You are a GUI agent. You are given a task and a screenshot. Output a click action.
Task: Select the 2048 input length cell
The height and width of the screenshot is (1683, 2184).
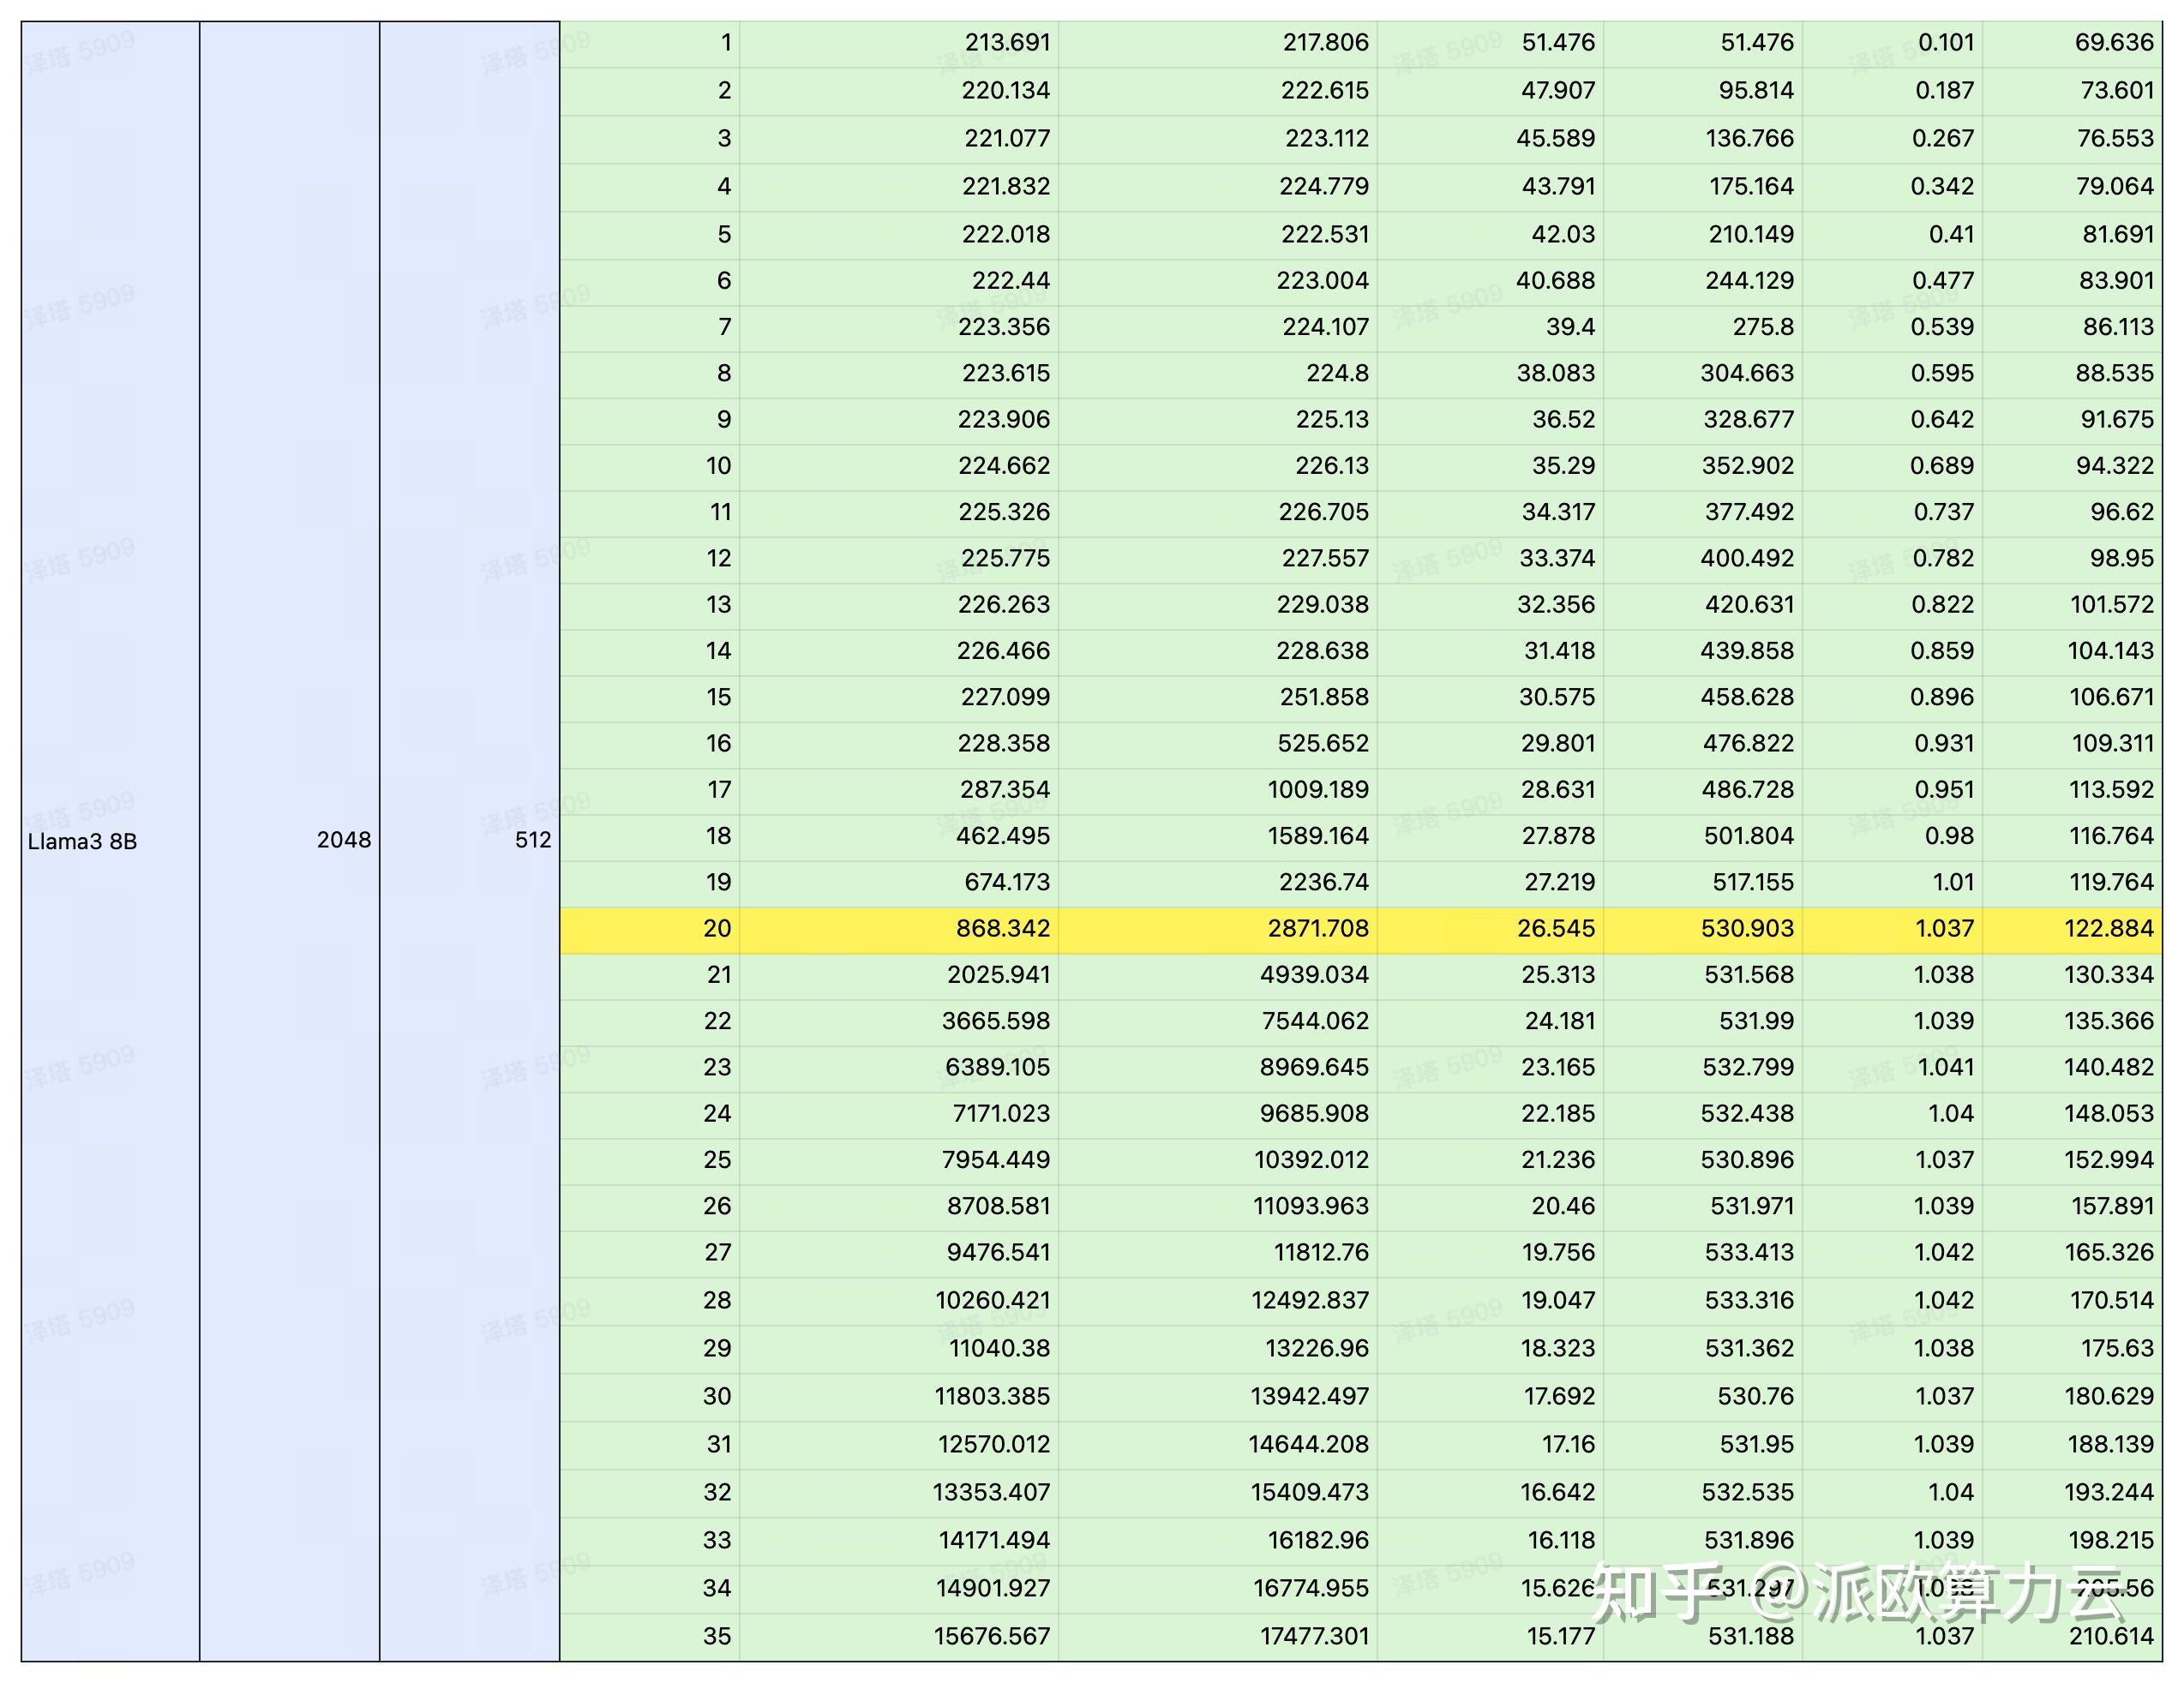pos(343,840)
